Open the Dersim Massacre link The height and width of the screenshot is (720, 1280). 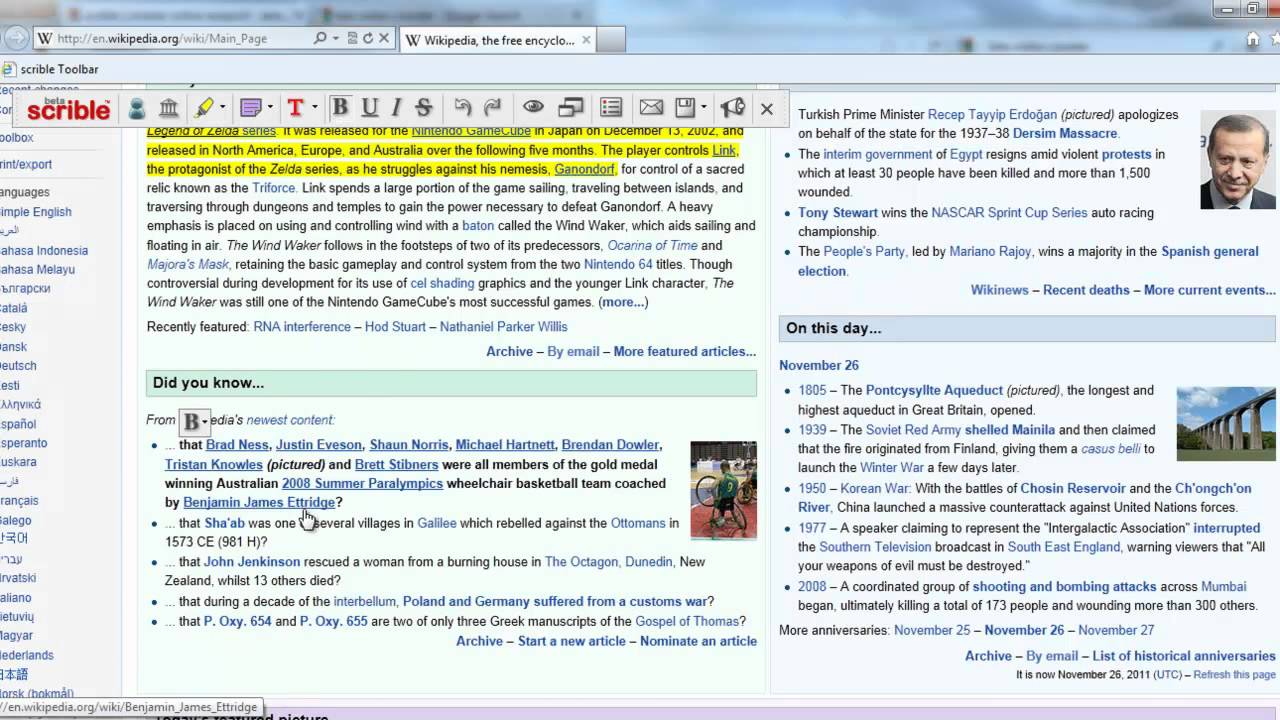tap(1065, 134)
